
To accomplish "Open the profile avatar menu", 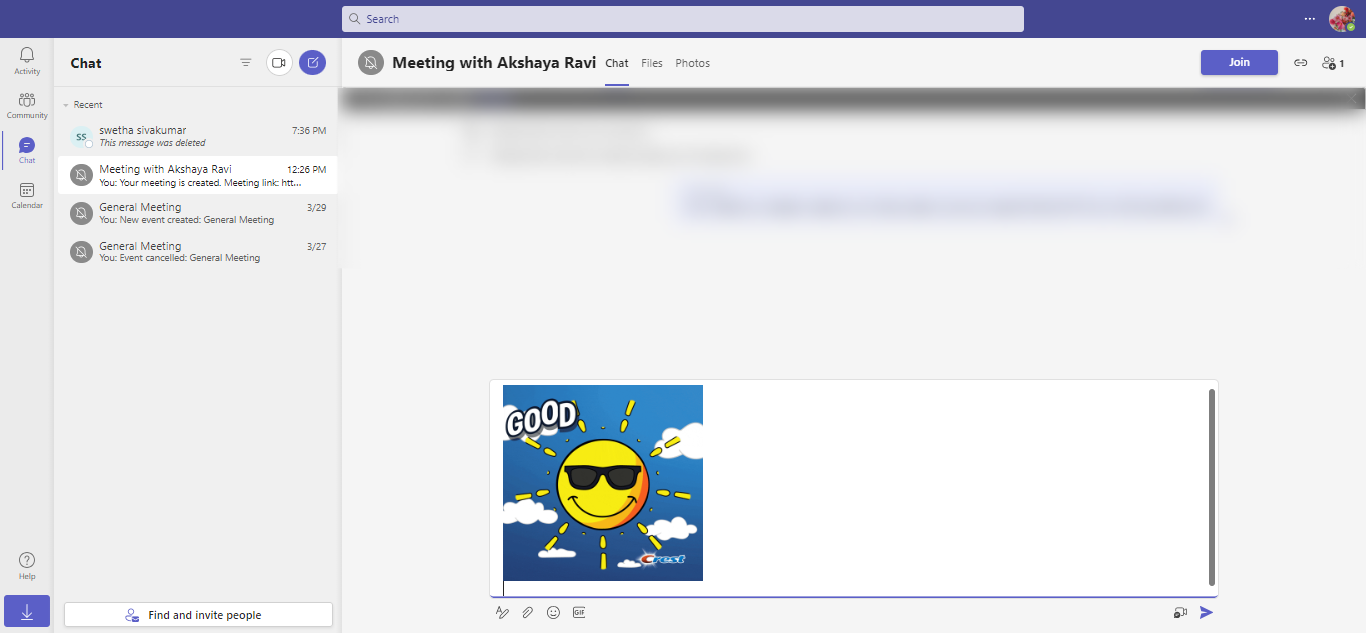I will 1342,19.
